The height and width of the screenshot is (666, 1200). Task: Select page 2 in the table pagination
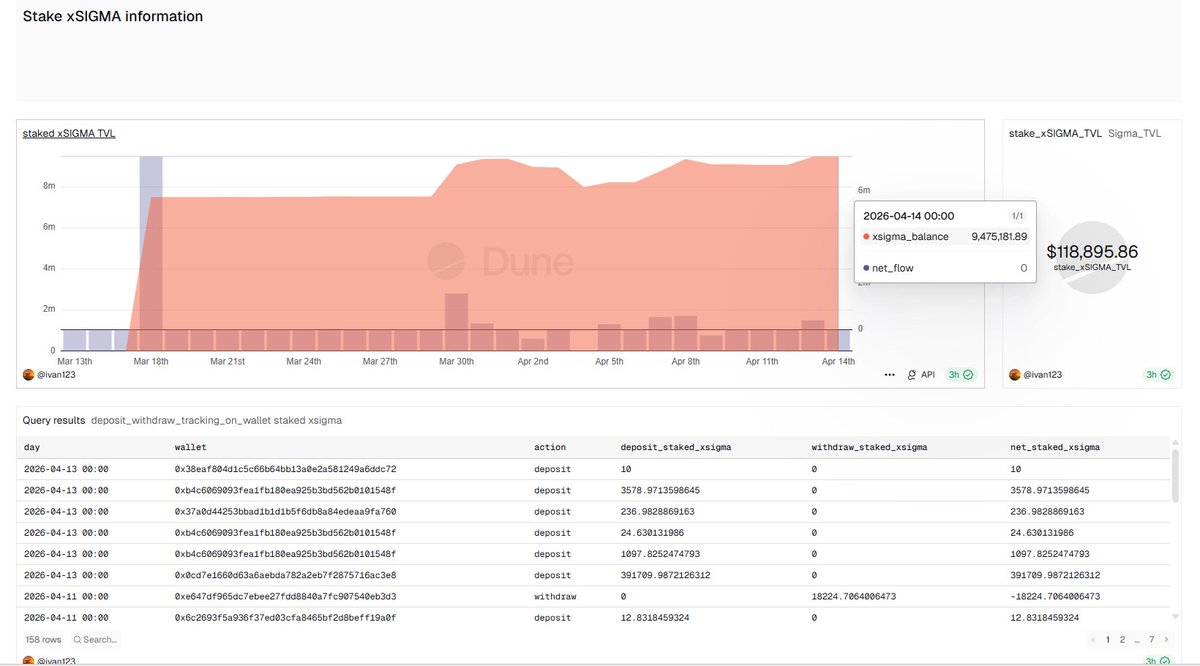pyautogui.click(x=1122, y=639)
